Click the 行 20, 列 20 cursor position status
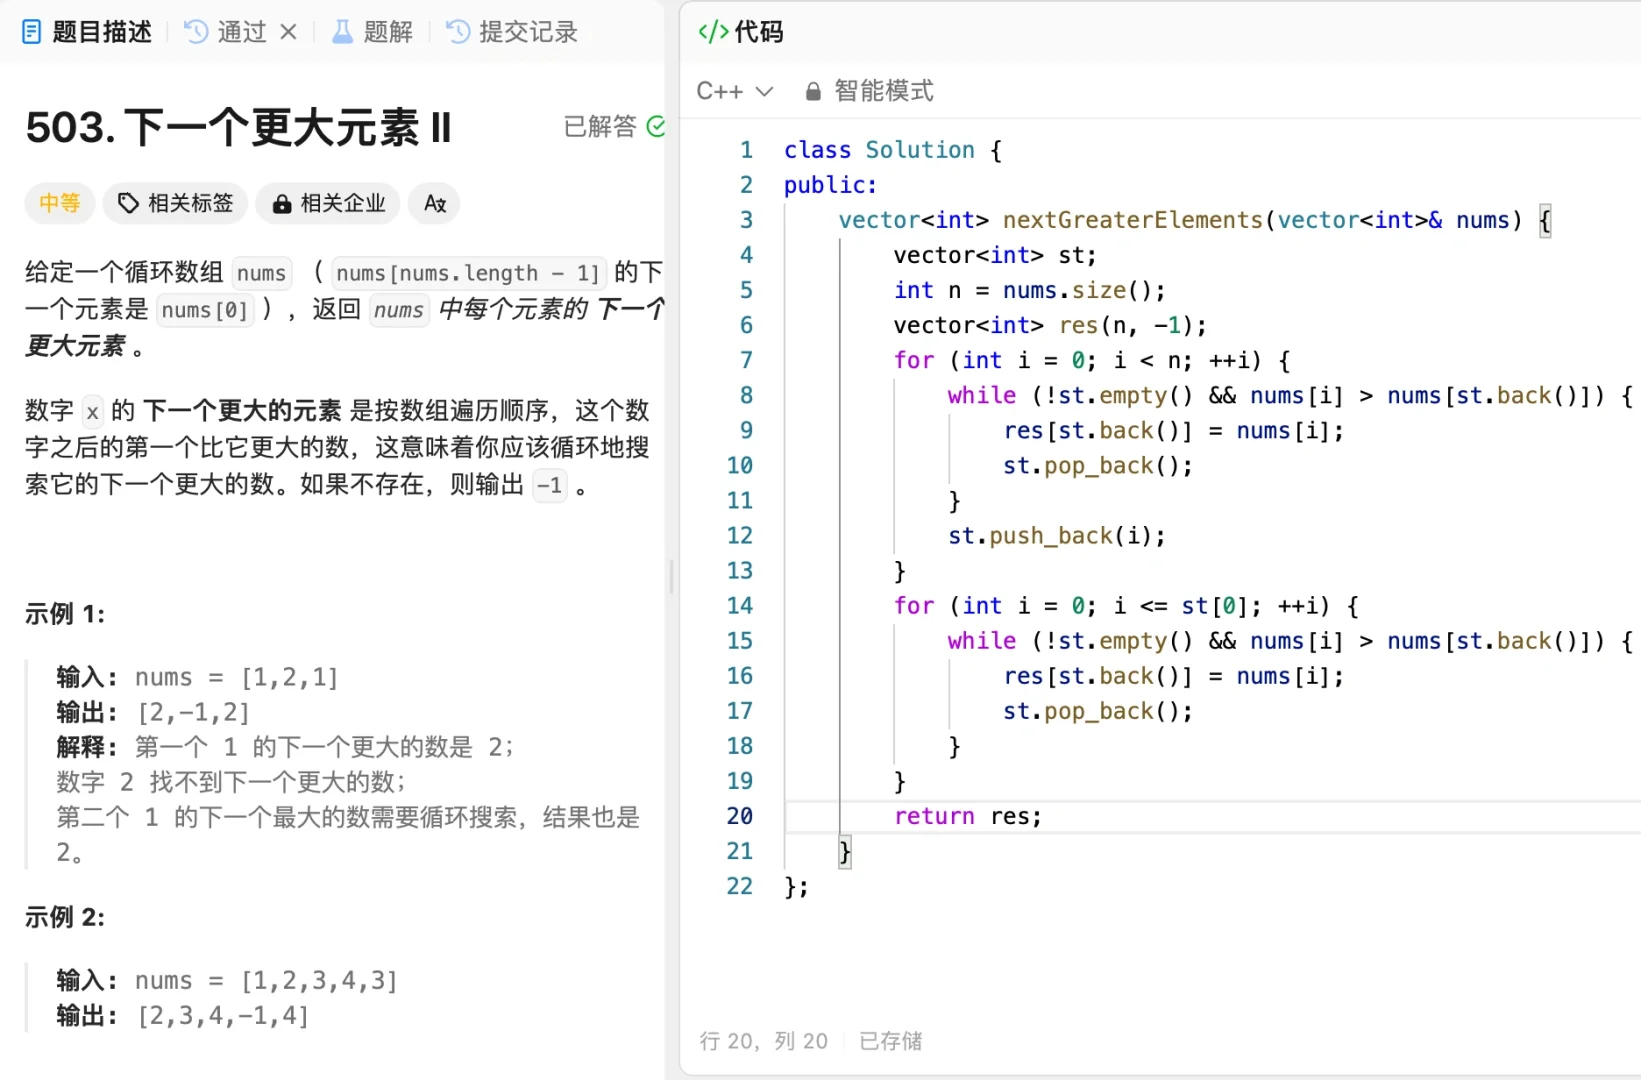The height and width of the screenshot is (1080, 1641). coord(764,1041)
